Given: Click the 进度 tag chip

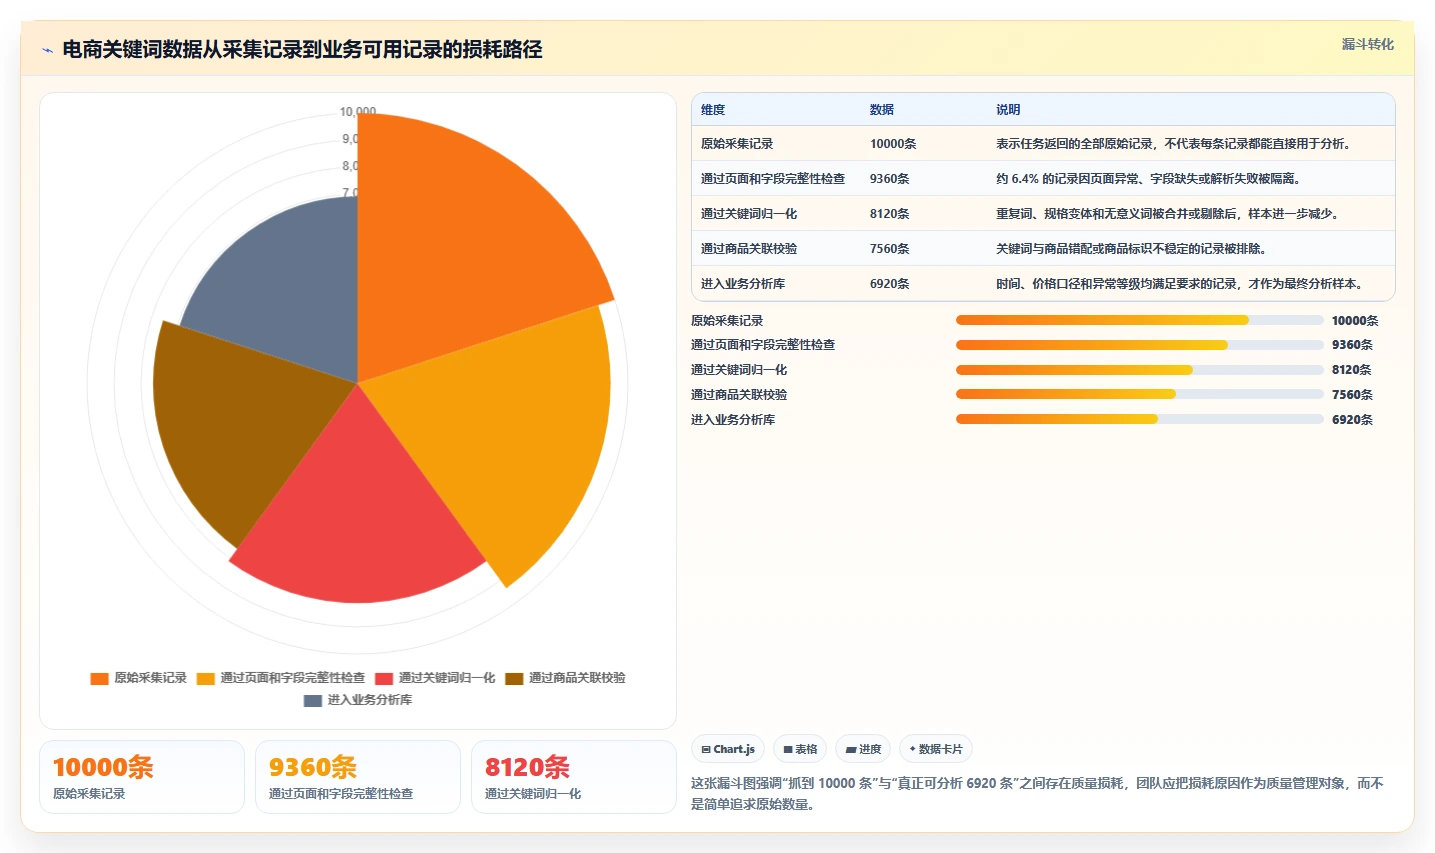Looking at the screenshot, I should pos(863,749).
